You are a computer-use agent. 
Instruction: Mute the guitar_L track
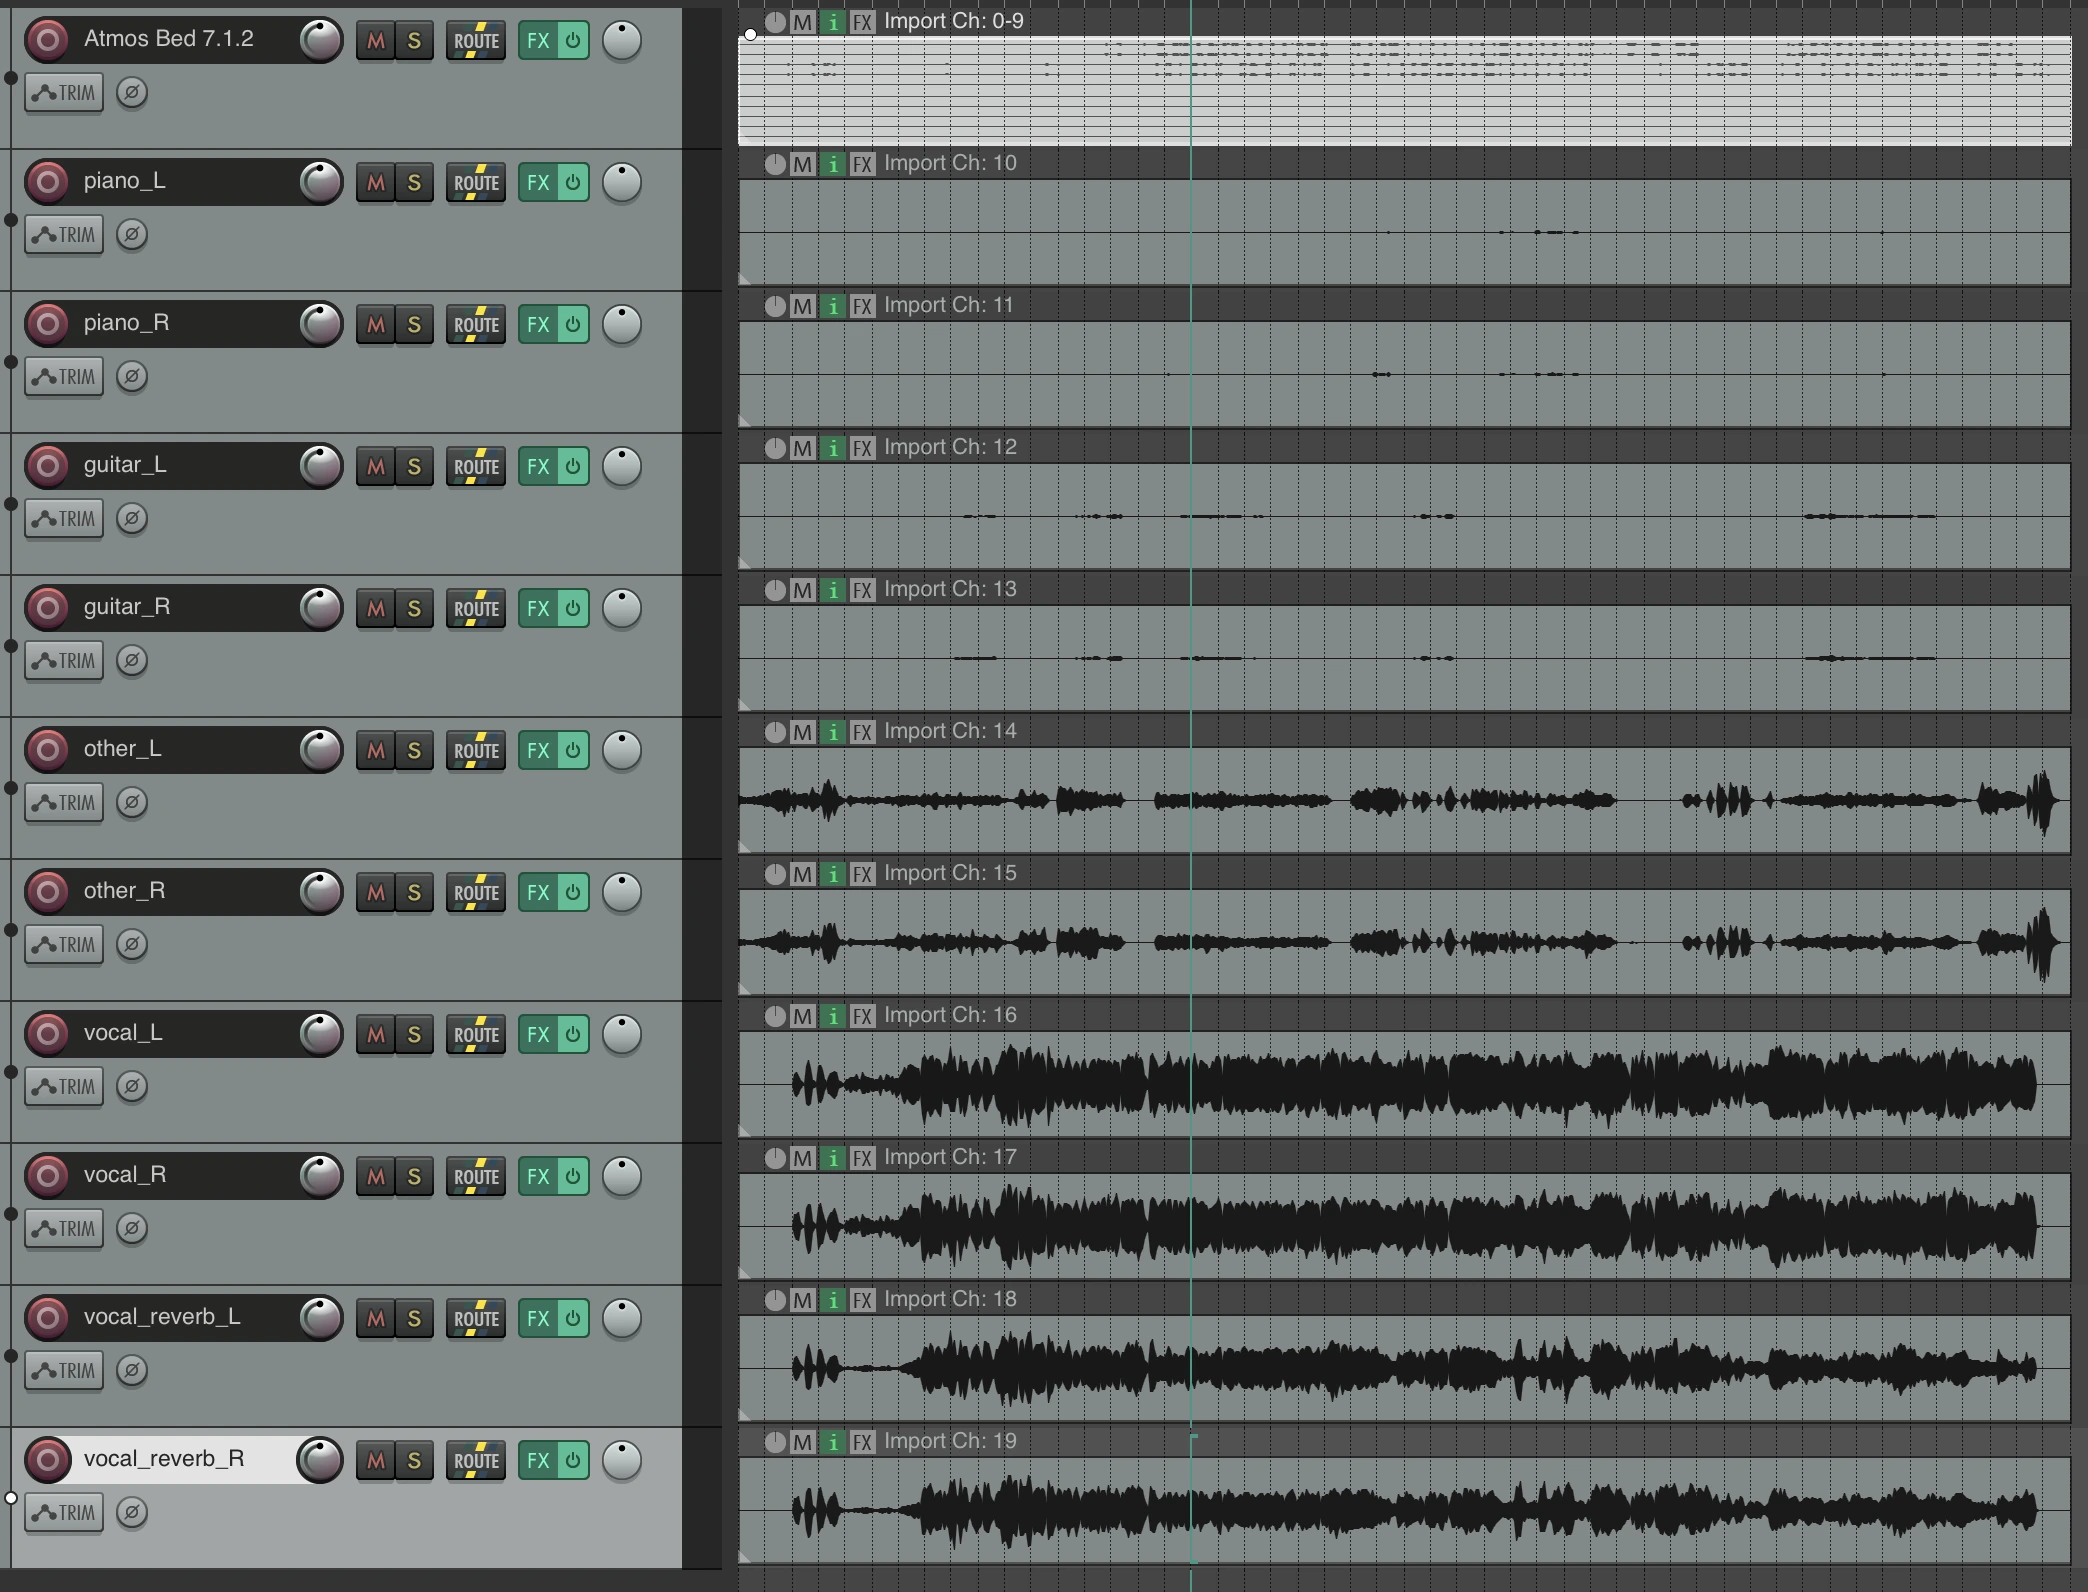coord(375,466)
